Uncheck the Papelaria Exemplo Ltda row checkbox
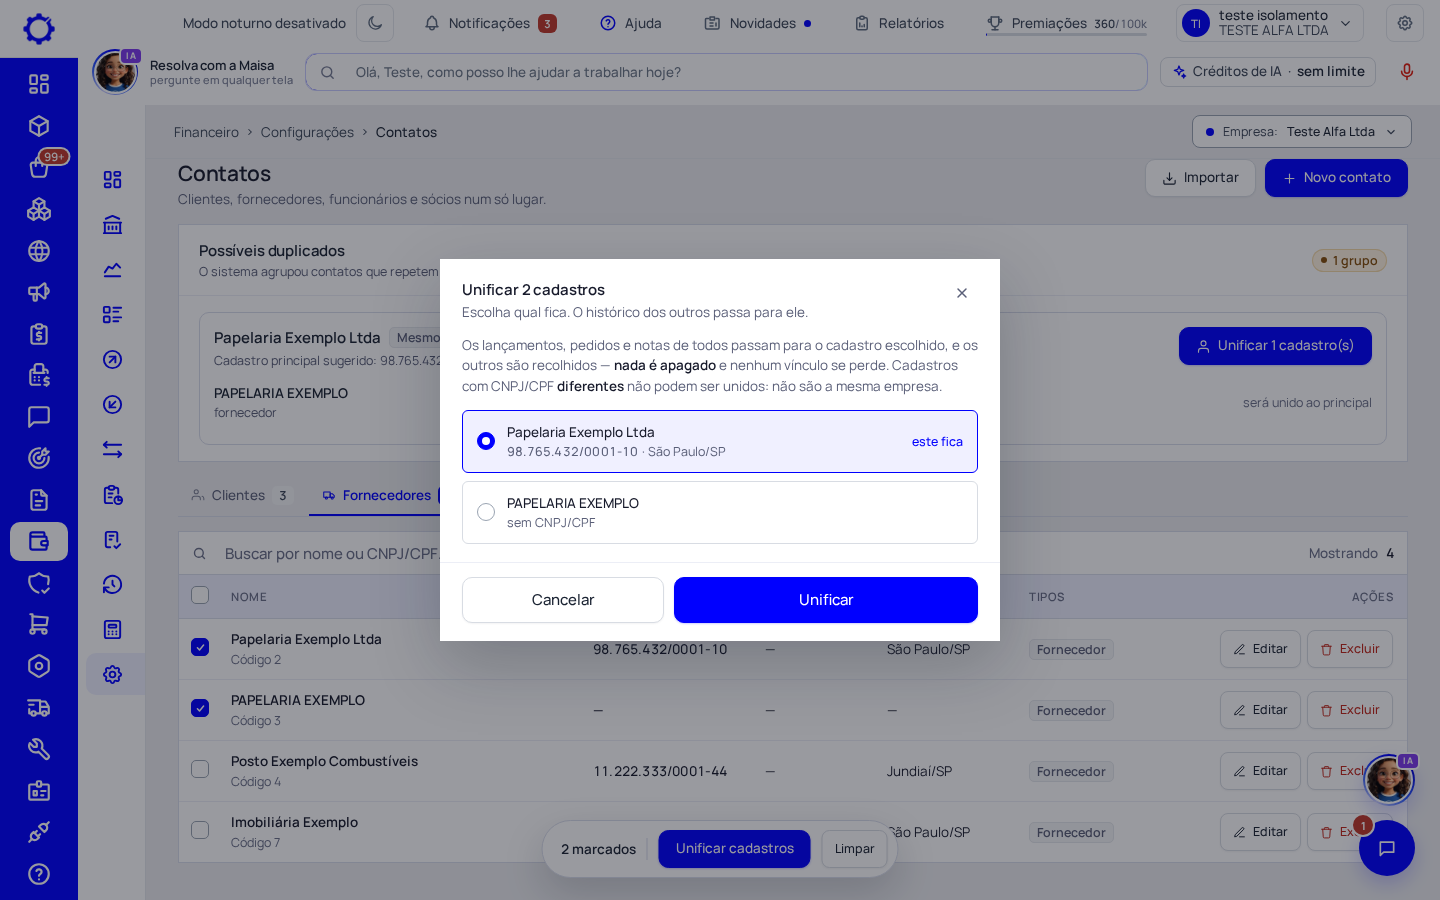 [200, 647]
